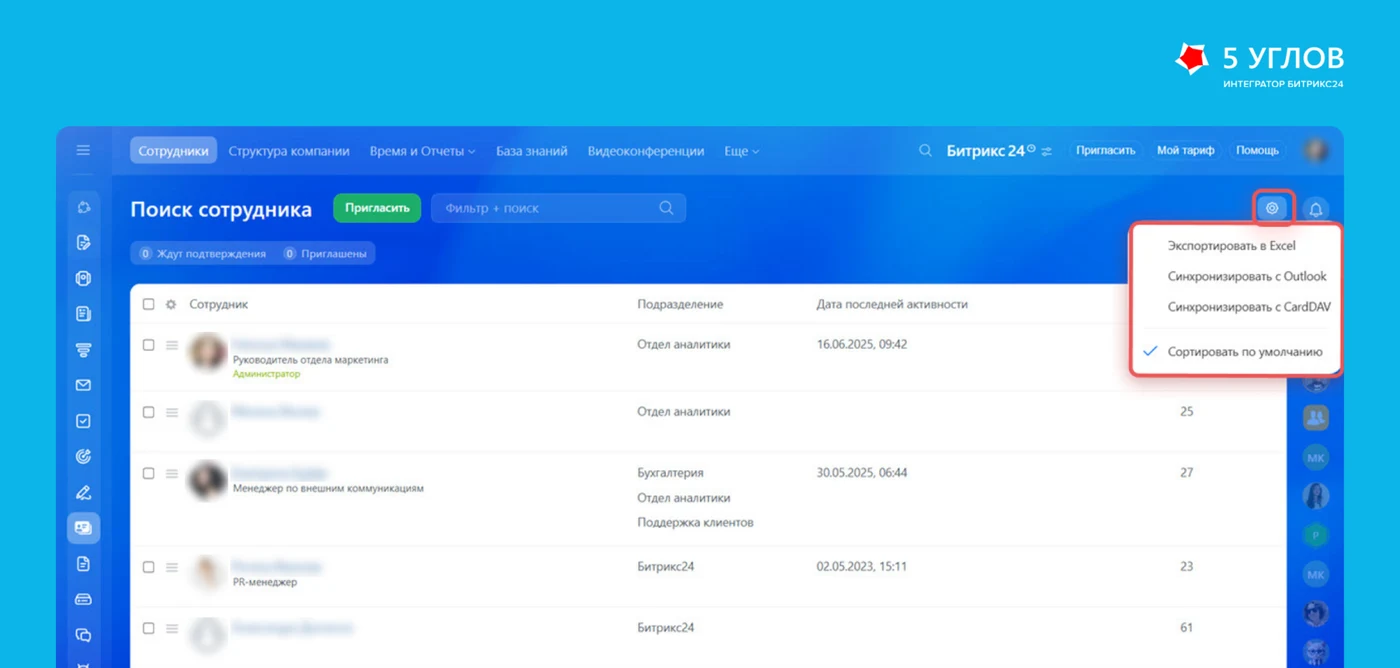The image size is (1400, 668).
Task: Open the notifications bell icon
Action: (1316, 209)
